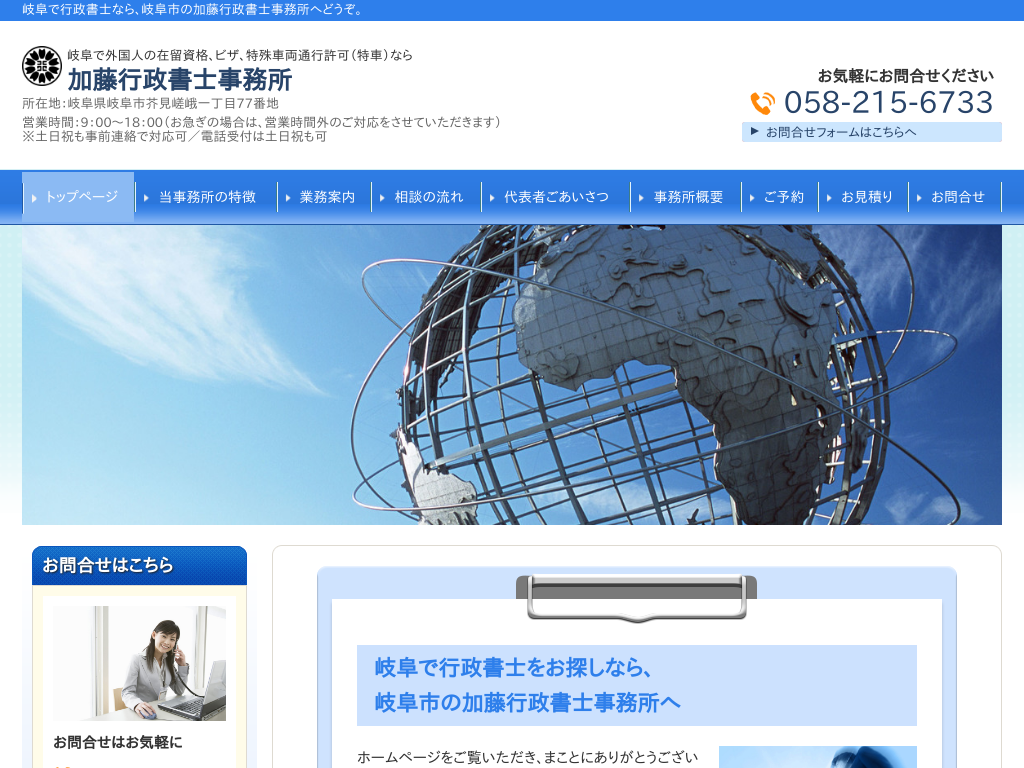This screenshot has height=768, width=1024.
Task: Open the 業務案内 menu item
Action: coord(325,197)
